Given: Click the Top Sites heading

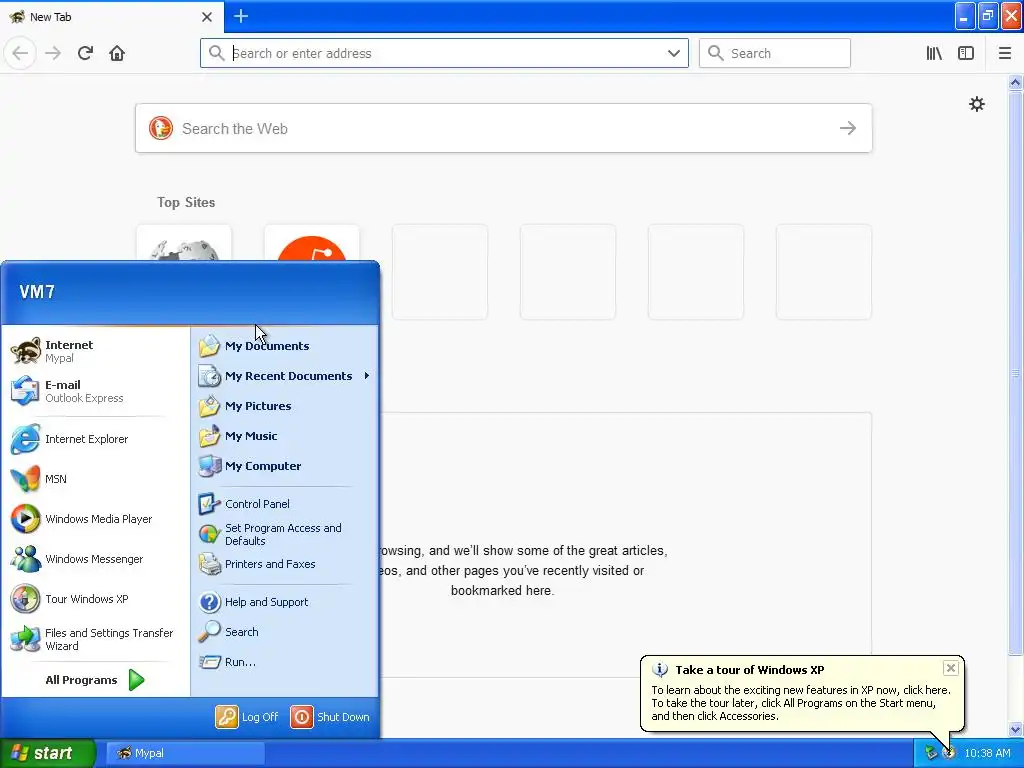Looking at the screenshot, I should (x=186, y=202).
